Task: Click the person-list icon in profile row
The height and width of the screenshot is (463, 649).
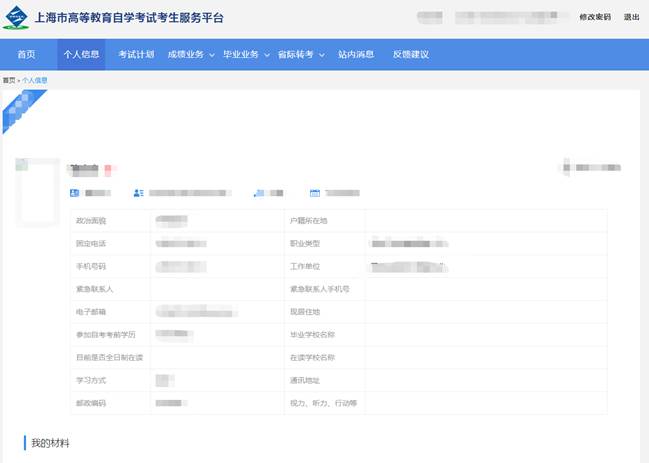Action: tap(139, 192)
